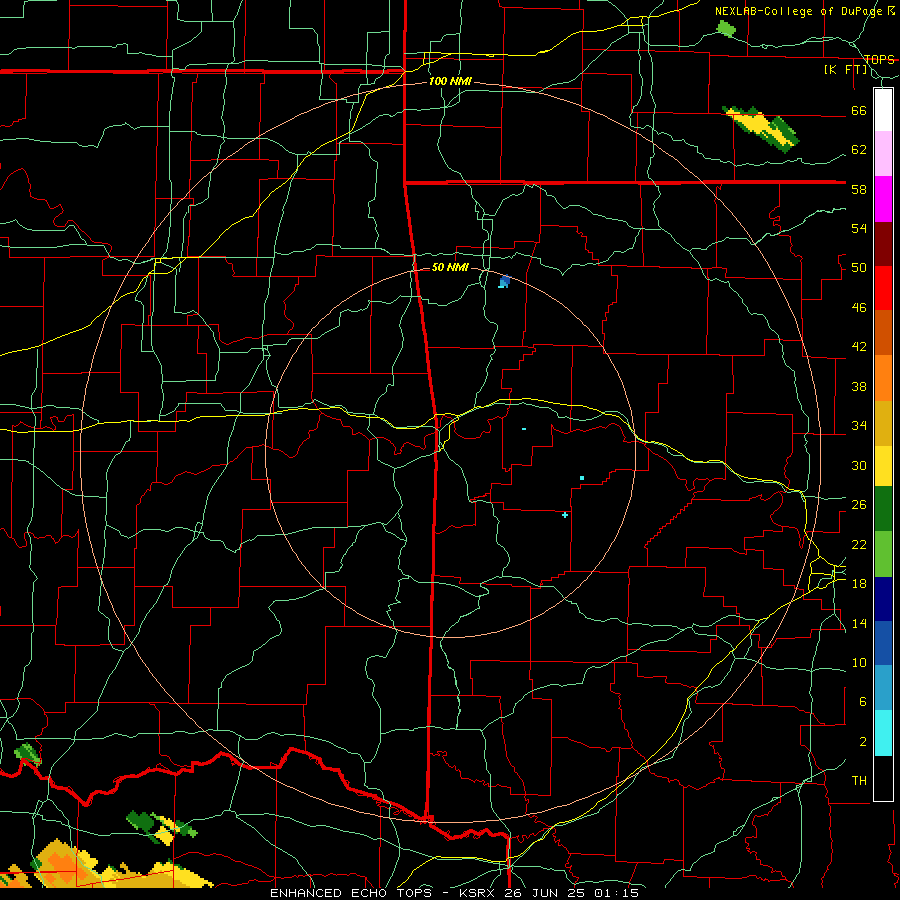The height and width of the screenshot is (900, 900).
Task: Click the "22" legend value
Action: point(859,544)
